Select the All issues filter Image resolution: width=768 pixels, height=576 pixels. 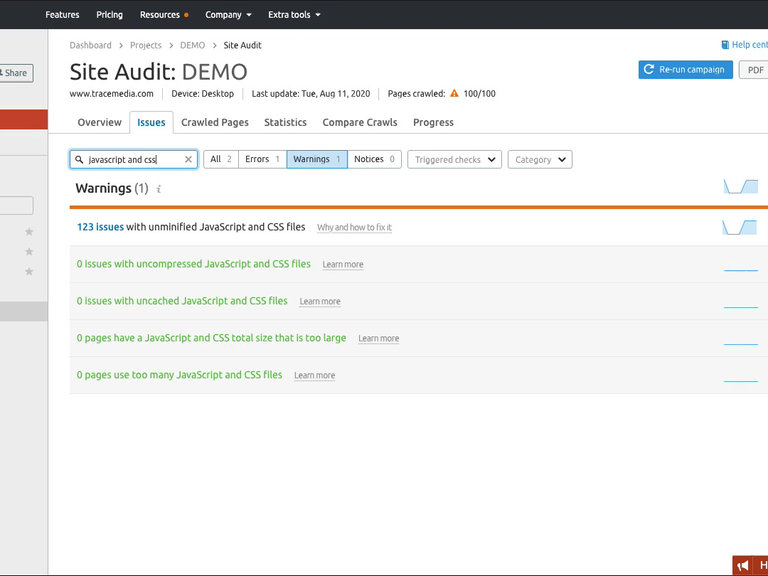pos(221,159)
